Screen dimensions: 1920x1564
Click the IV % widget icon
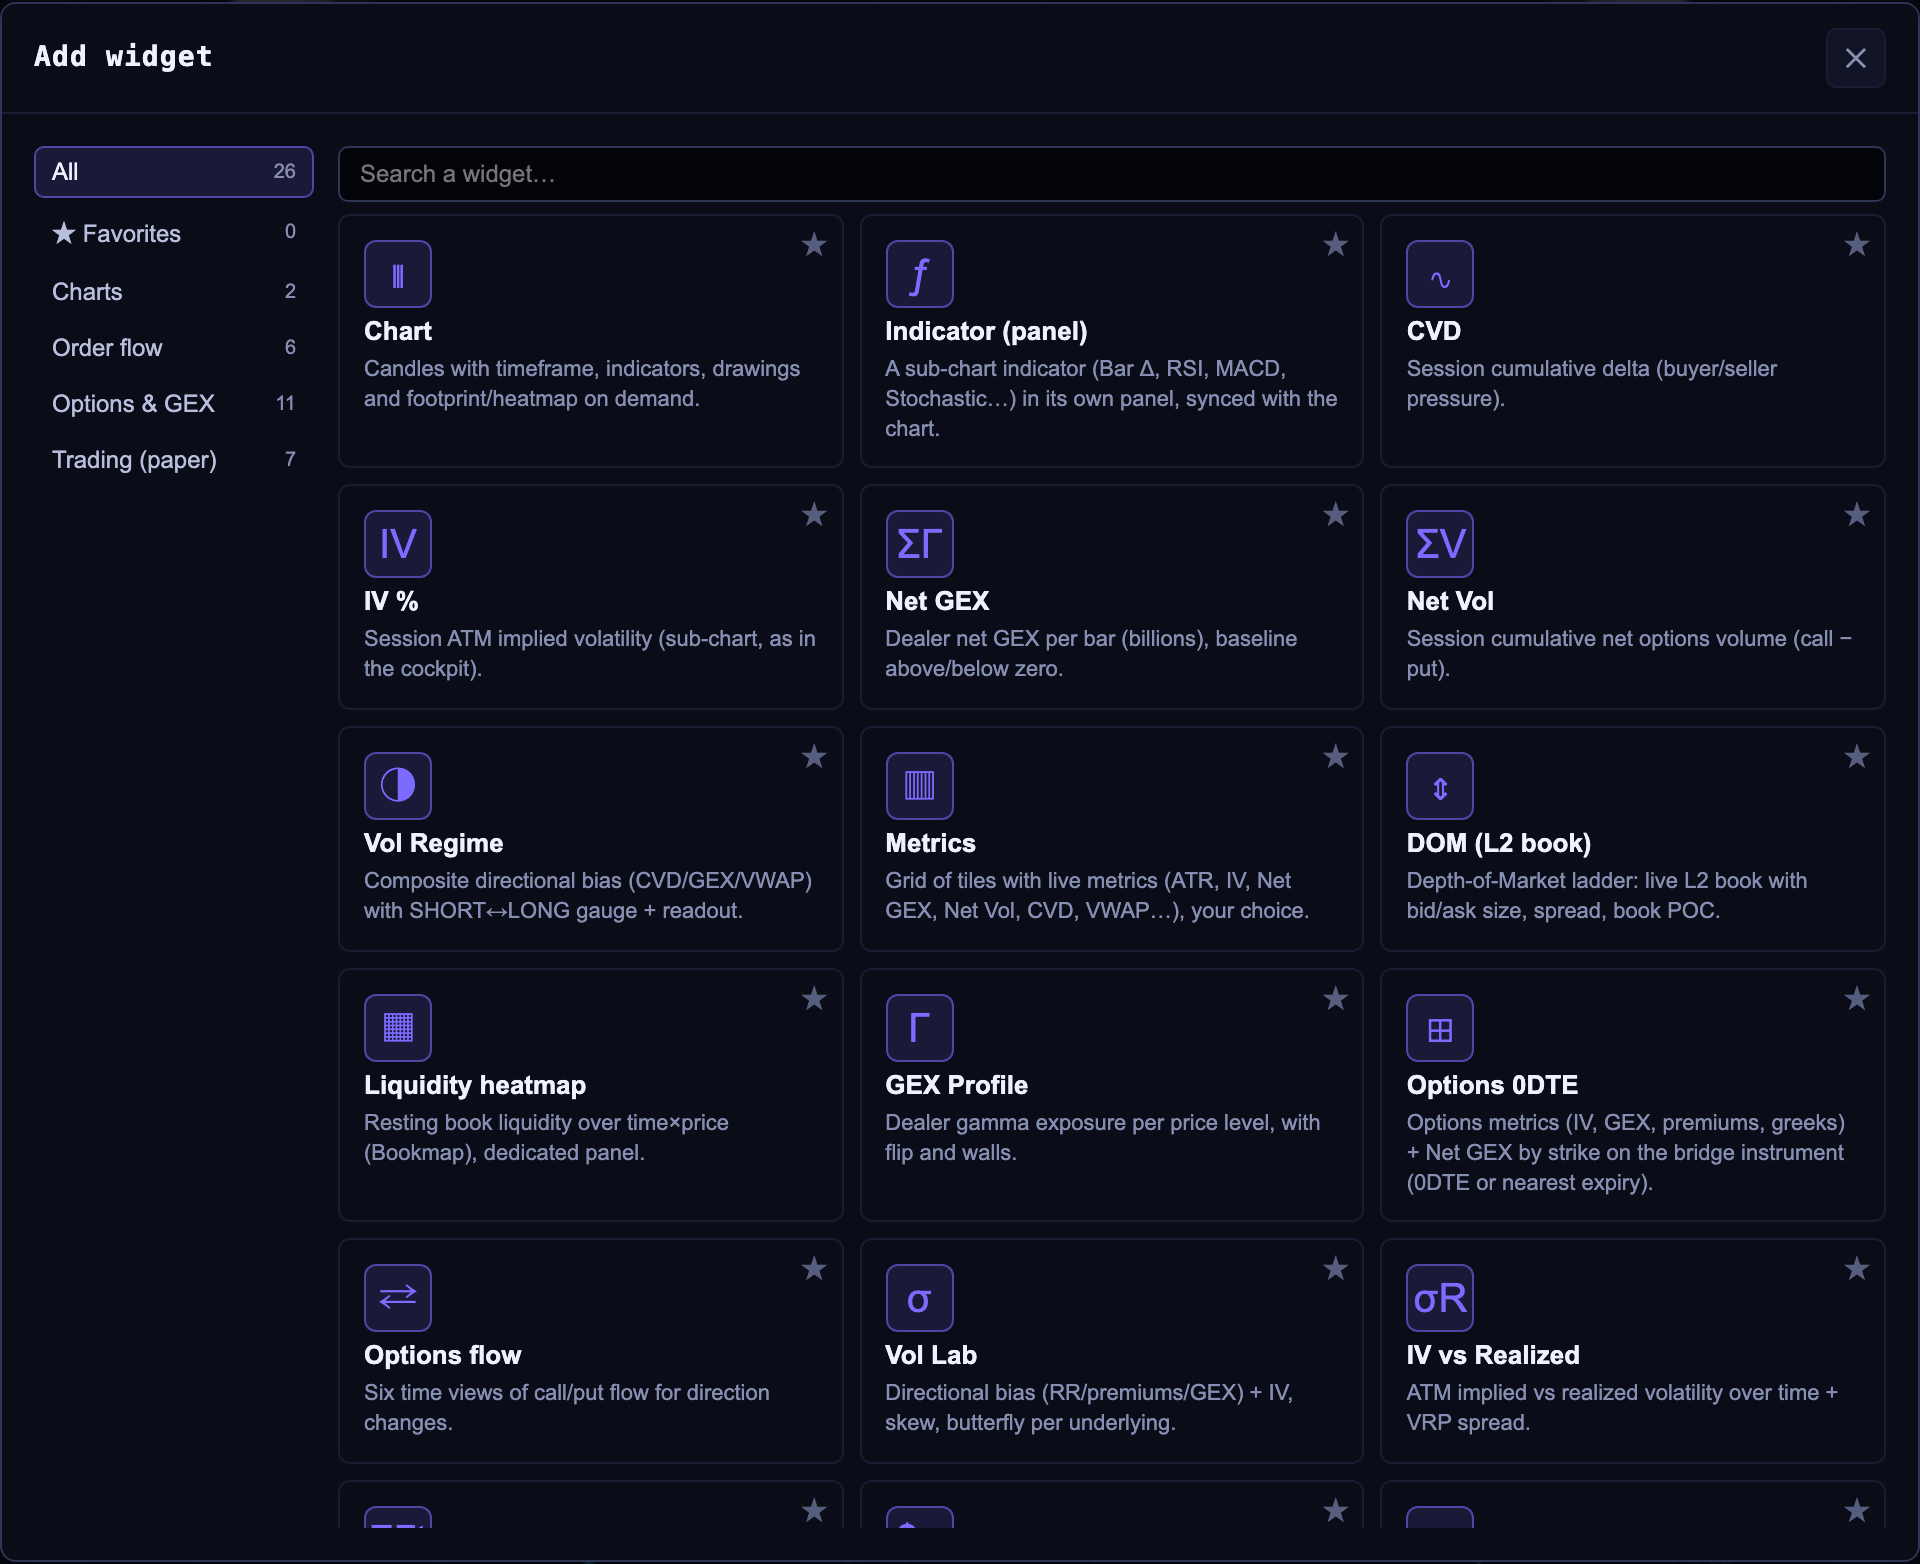pos(397,544)
